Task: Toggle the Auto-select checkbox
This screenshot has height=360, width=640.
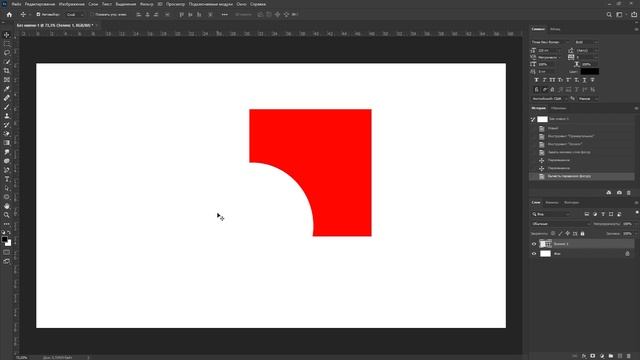Action: coord(38,14)
